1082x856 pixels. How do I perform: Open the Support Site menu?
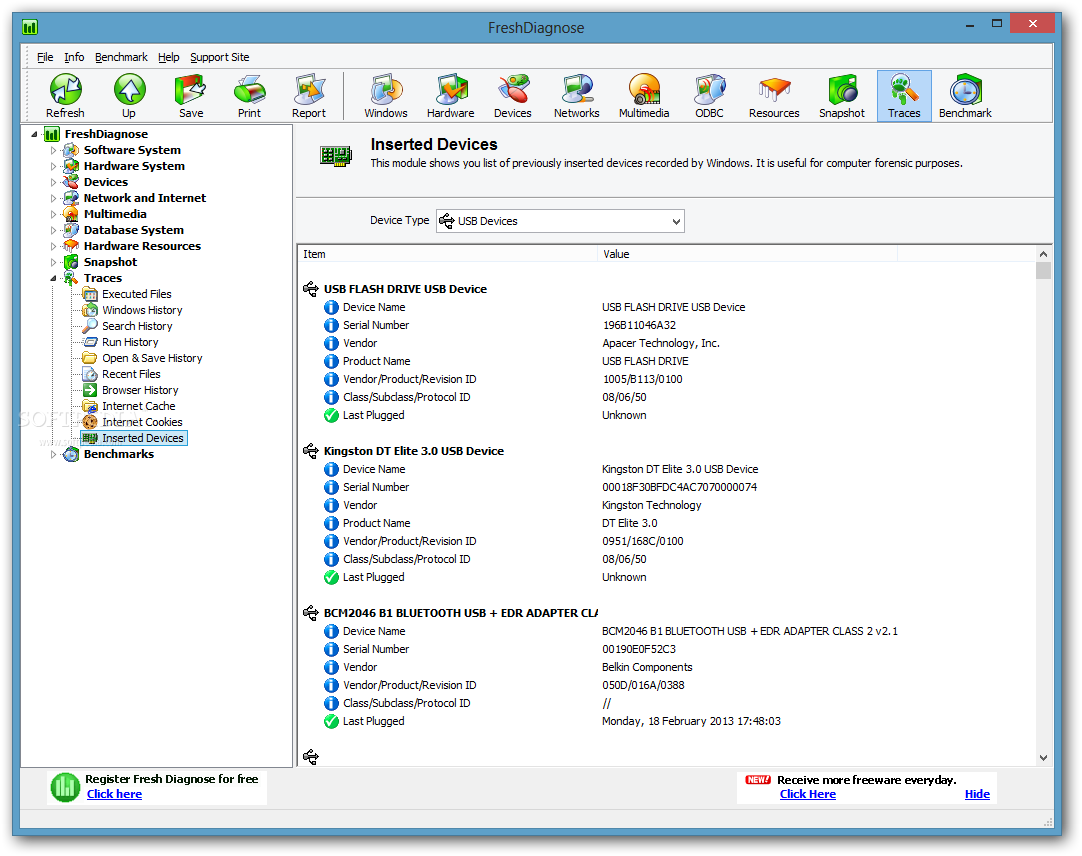219,57
